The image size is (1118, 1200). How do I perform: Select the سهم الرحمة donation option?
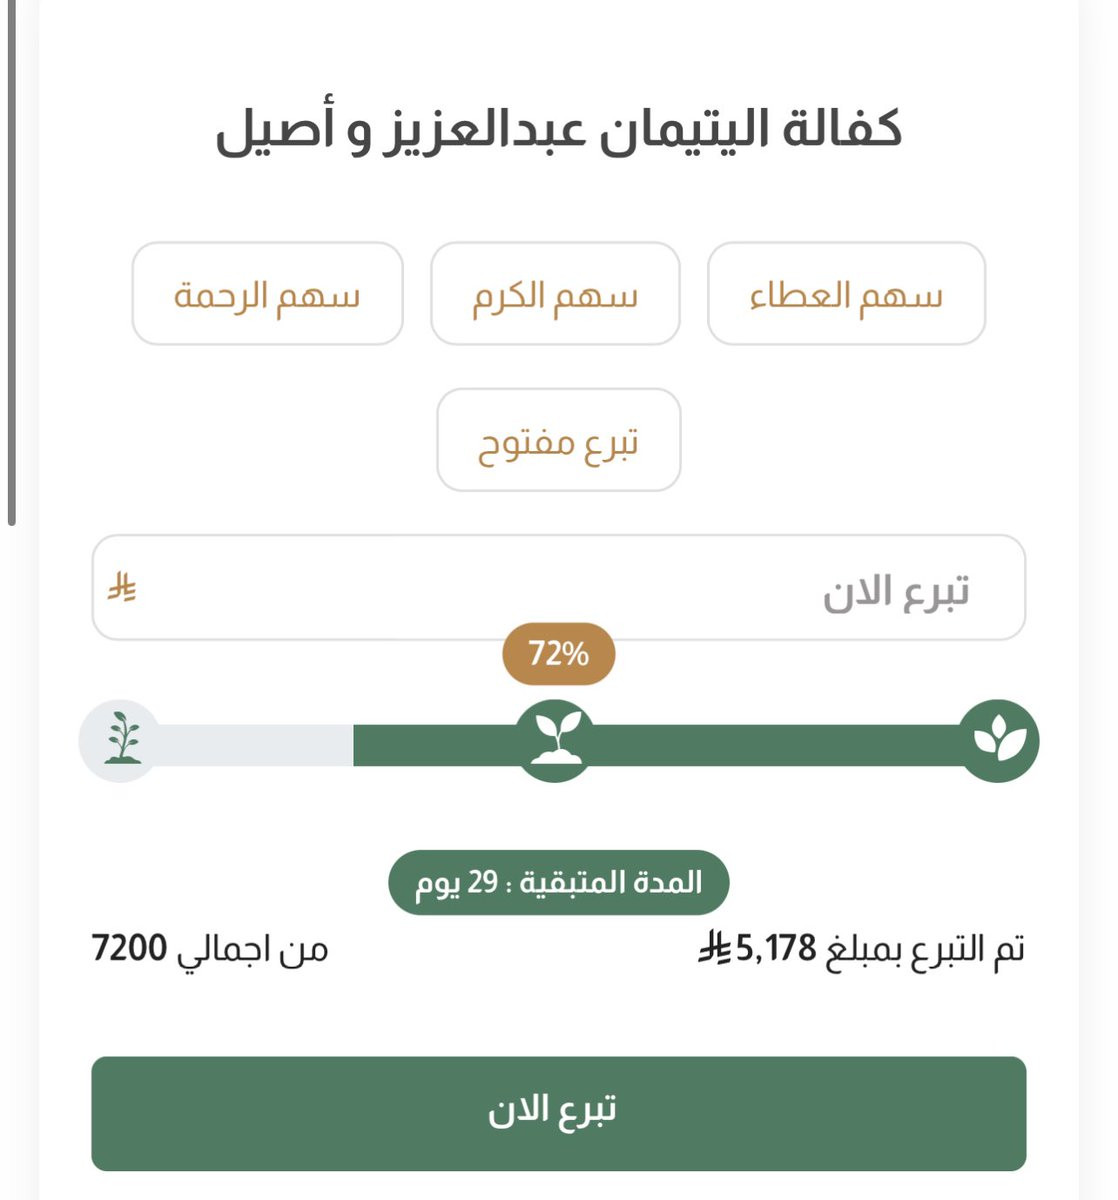pyautogui.click(x=267, y=294)
